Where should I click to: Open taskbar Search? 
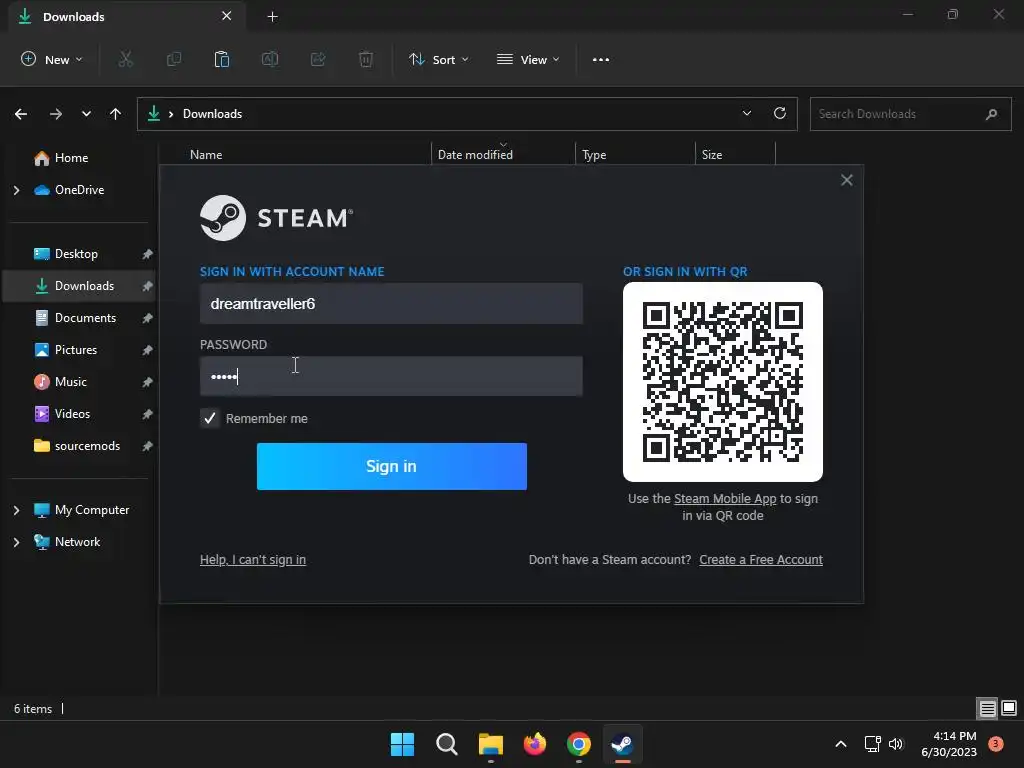pos(447,744)
